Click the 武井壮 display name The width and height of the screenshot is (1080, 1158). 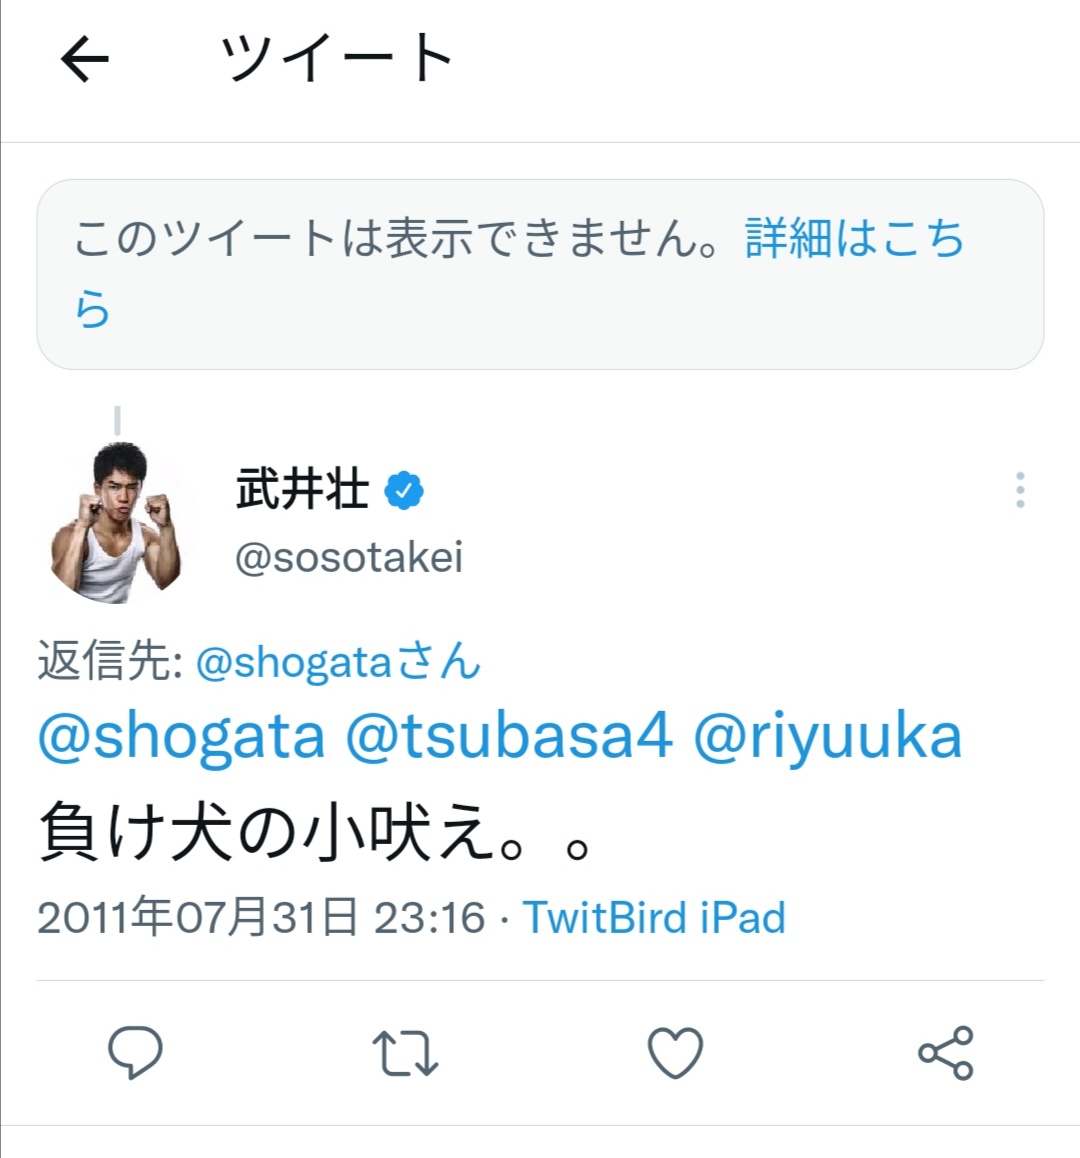302,491
